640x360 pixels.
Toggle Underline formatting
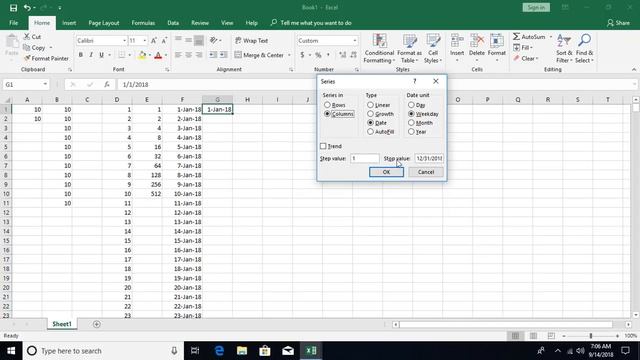101,55
